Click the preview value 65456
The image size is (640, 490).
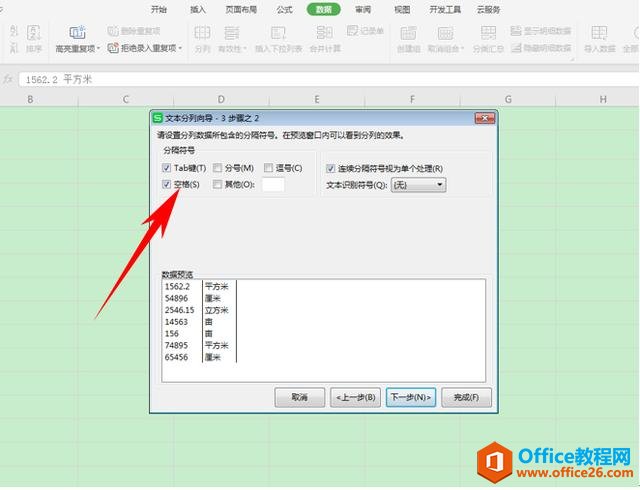pyautogui.click(x=176, y=358)
